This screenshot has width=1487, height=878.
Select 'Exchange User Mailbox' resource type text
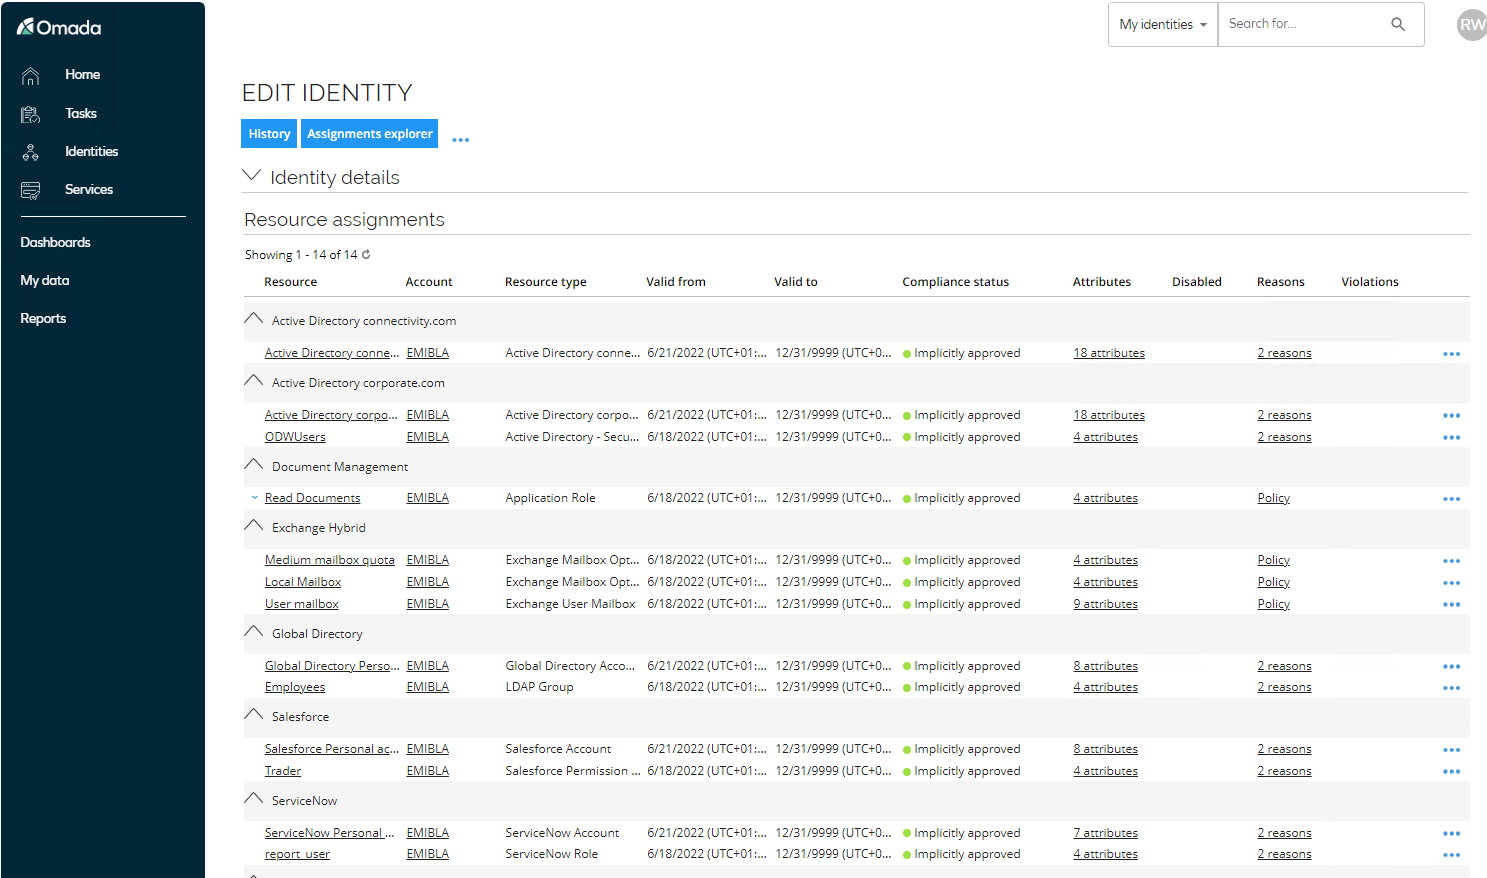tap(570, 604)
